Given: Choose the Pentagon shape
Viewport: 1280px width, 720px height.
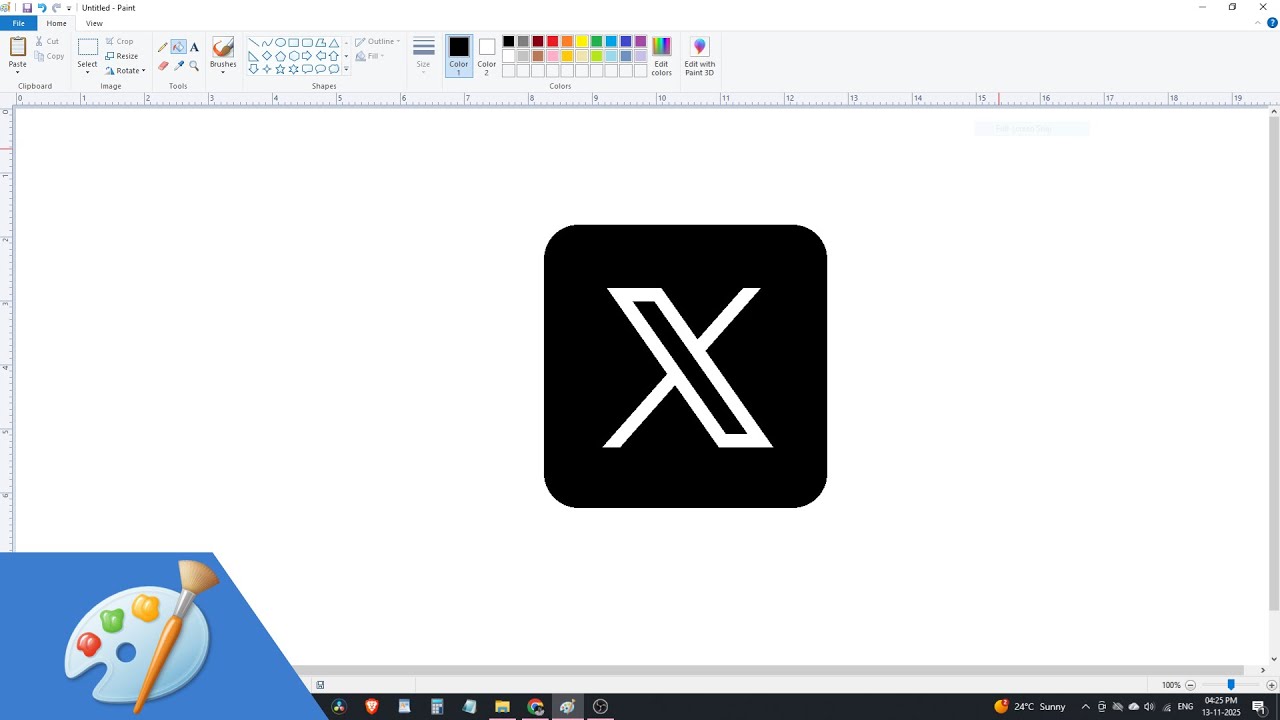Looking at the screenshot, I should click(x=280, y=56).
